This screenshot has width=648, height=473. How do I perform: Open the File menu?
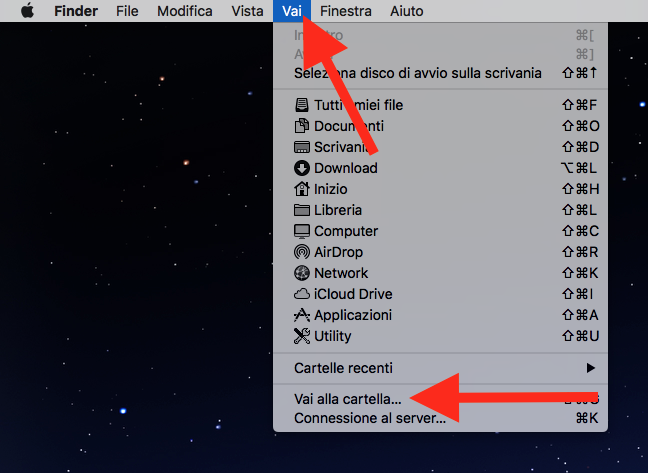tap(127, 11)
